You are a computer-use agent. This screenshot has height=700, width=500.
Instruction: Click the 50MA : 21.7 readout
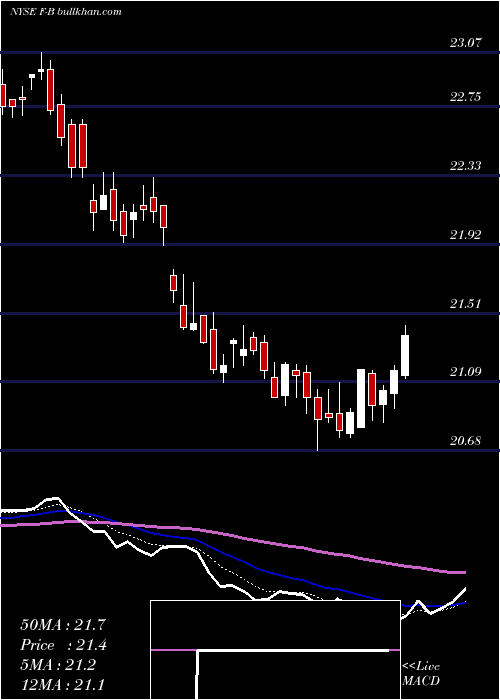click(63, 625)
